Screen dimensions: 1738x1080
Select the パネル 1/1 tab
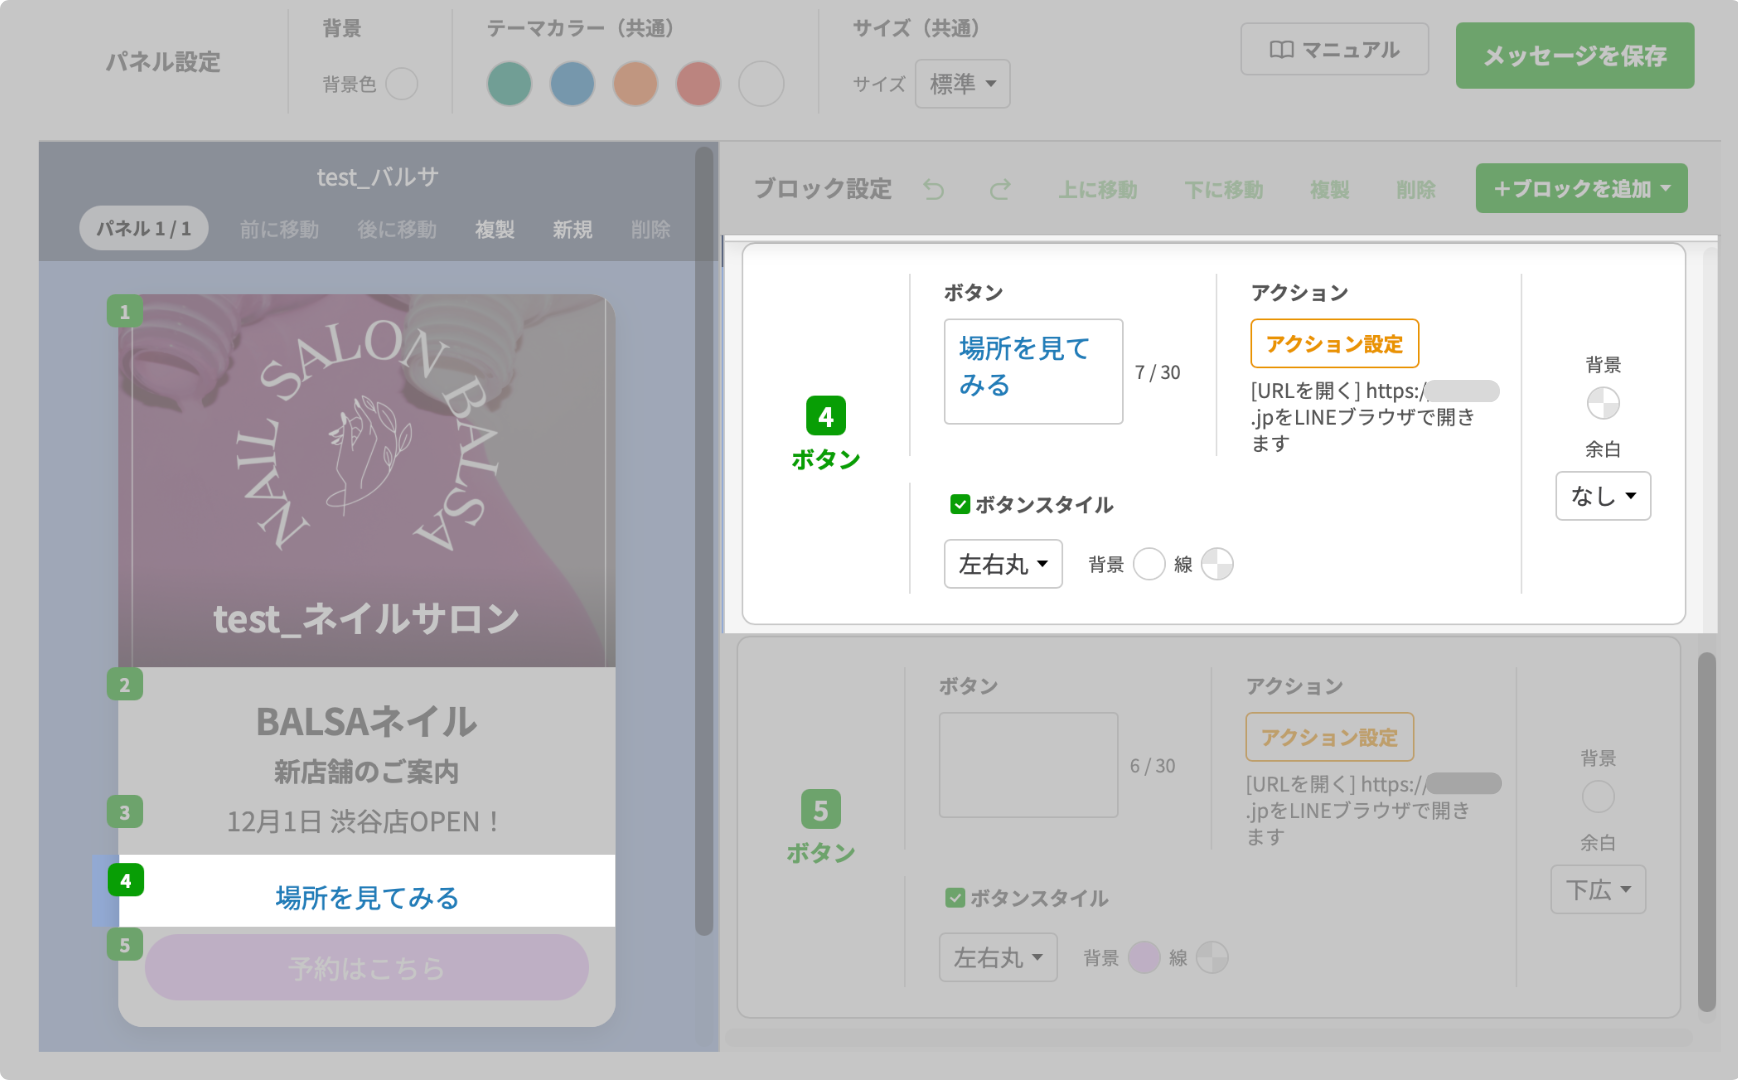[x=143, y=228]
